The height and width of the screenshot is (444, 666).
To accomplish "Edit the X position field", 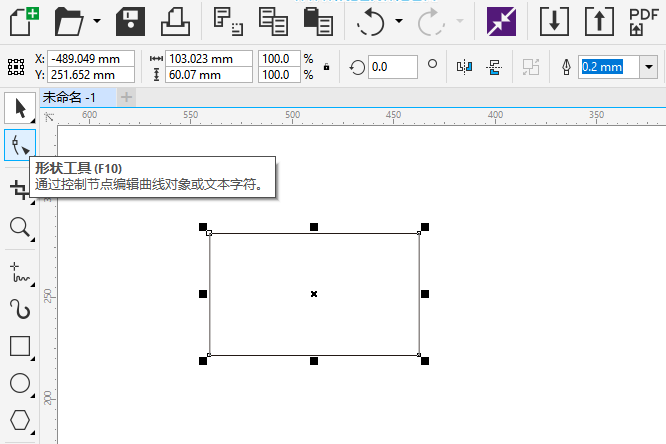I will point(91,59).
